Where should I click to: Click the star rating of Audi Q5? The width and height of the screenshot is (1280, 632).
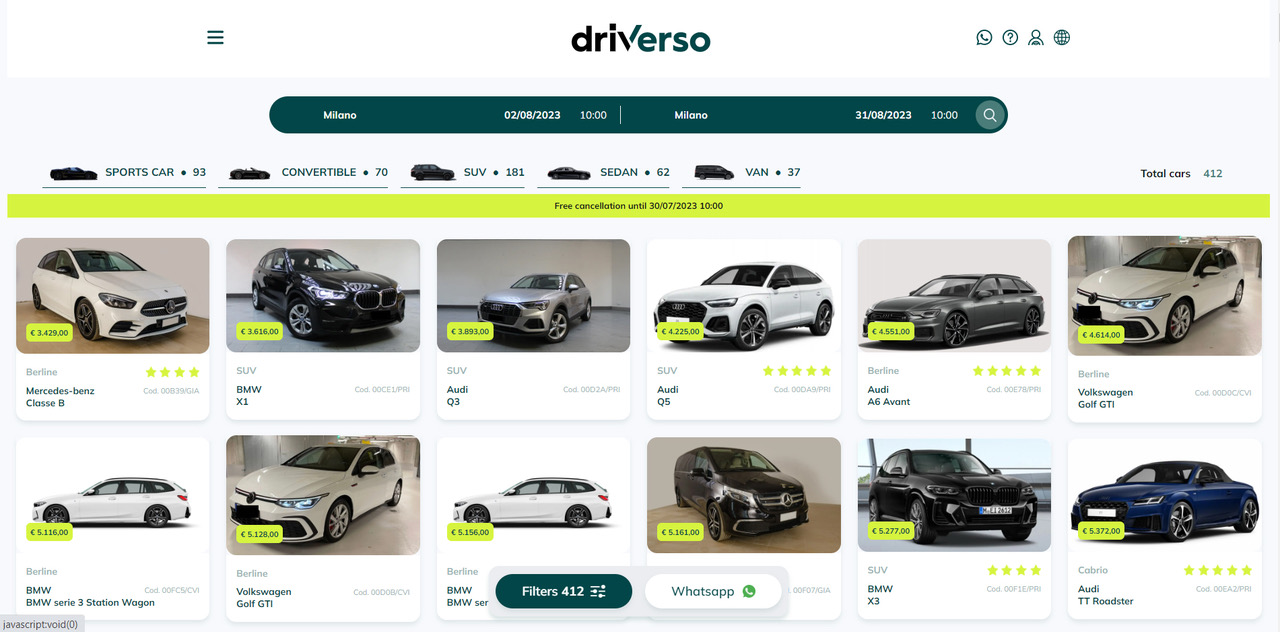tap(797, 371)
